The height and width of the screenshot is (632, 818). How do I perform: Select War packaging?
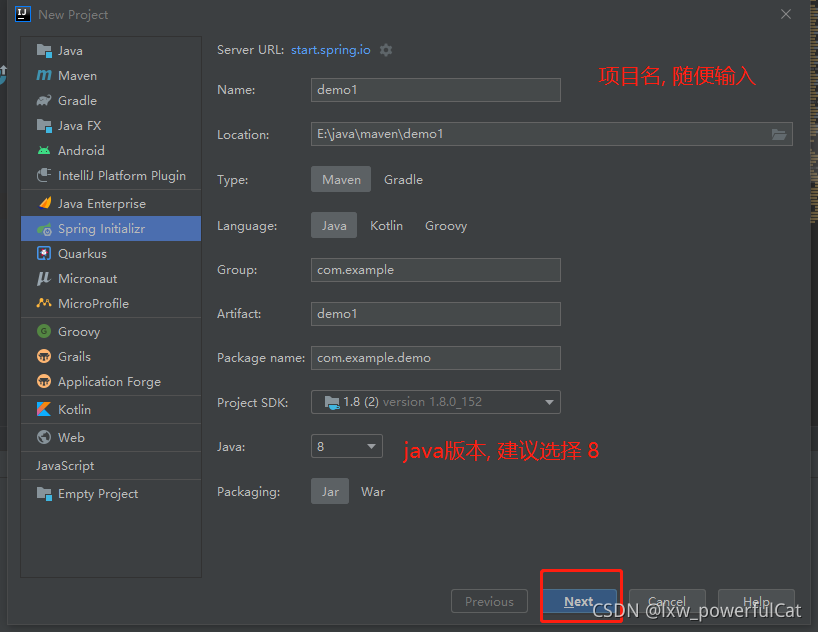pyautogui.click(x=373, y=492)
